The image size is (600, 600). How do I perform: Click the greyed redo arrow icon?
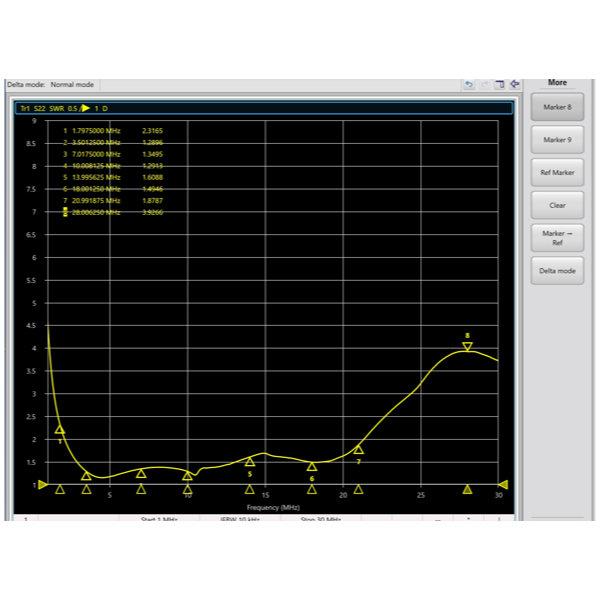(x=484, y=84)
